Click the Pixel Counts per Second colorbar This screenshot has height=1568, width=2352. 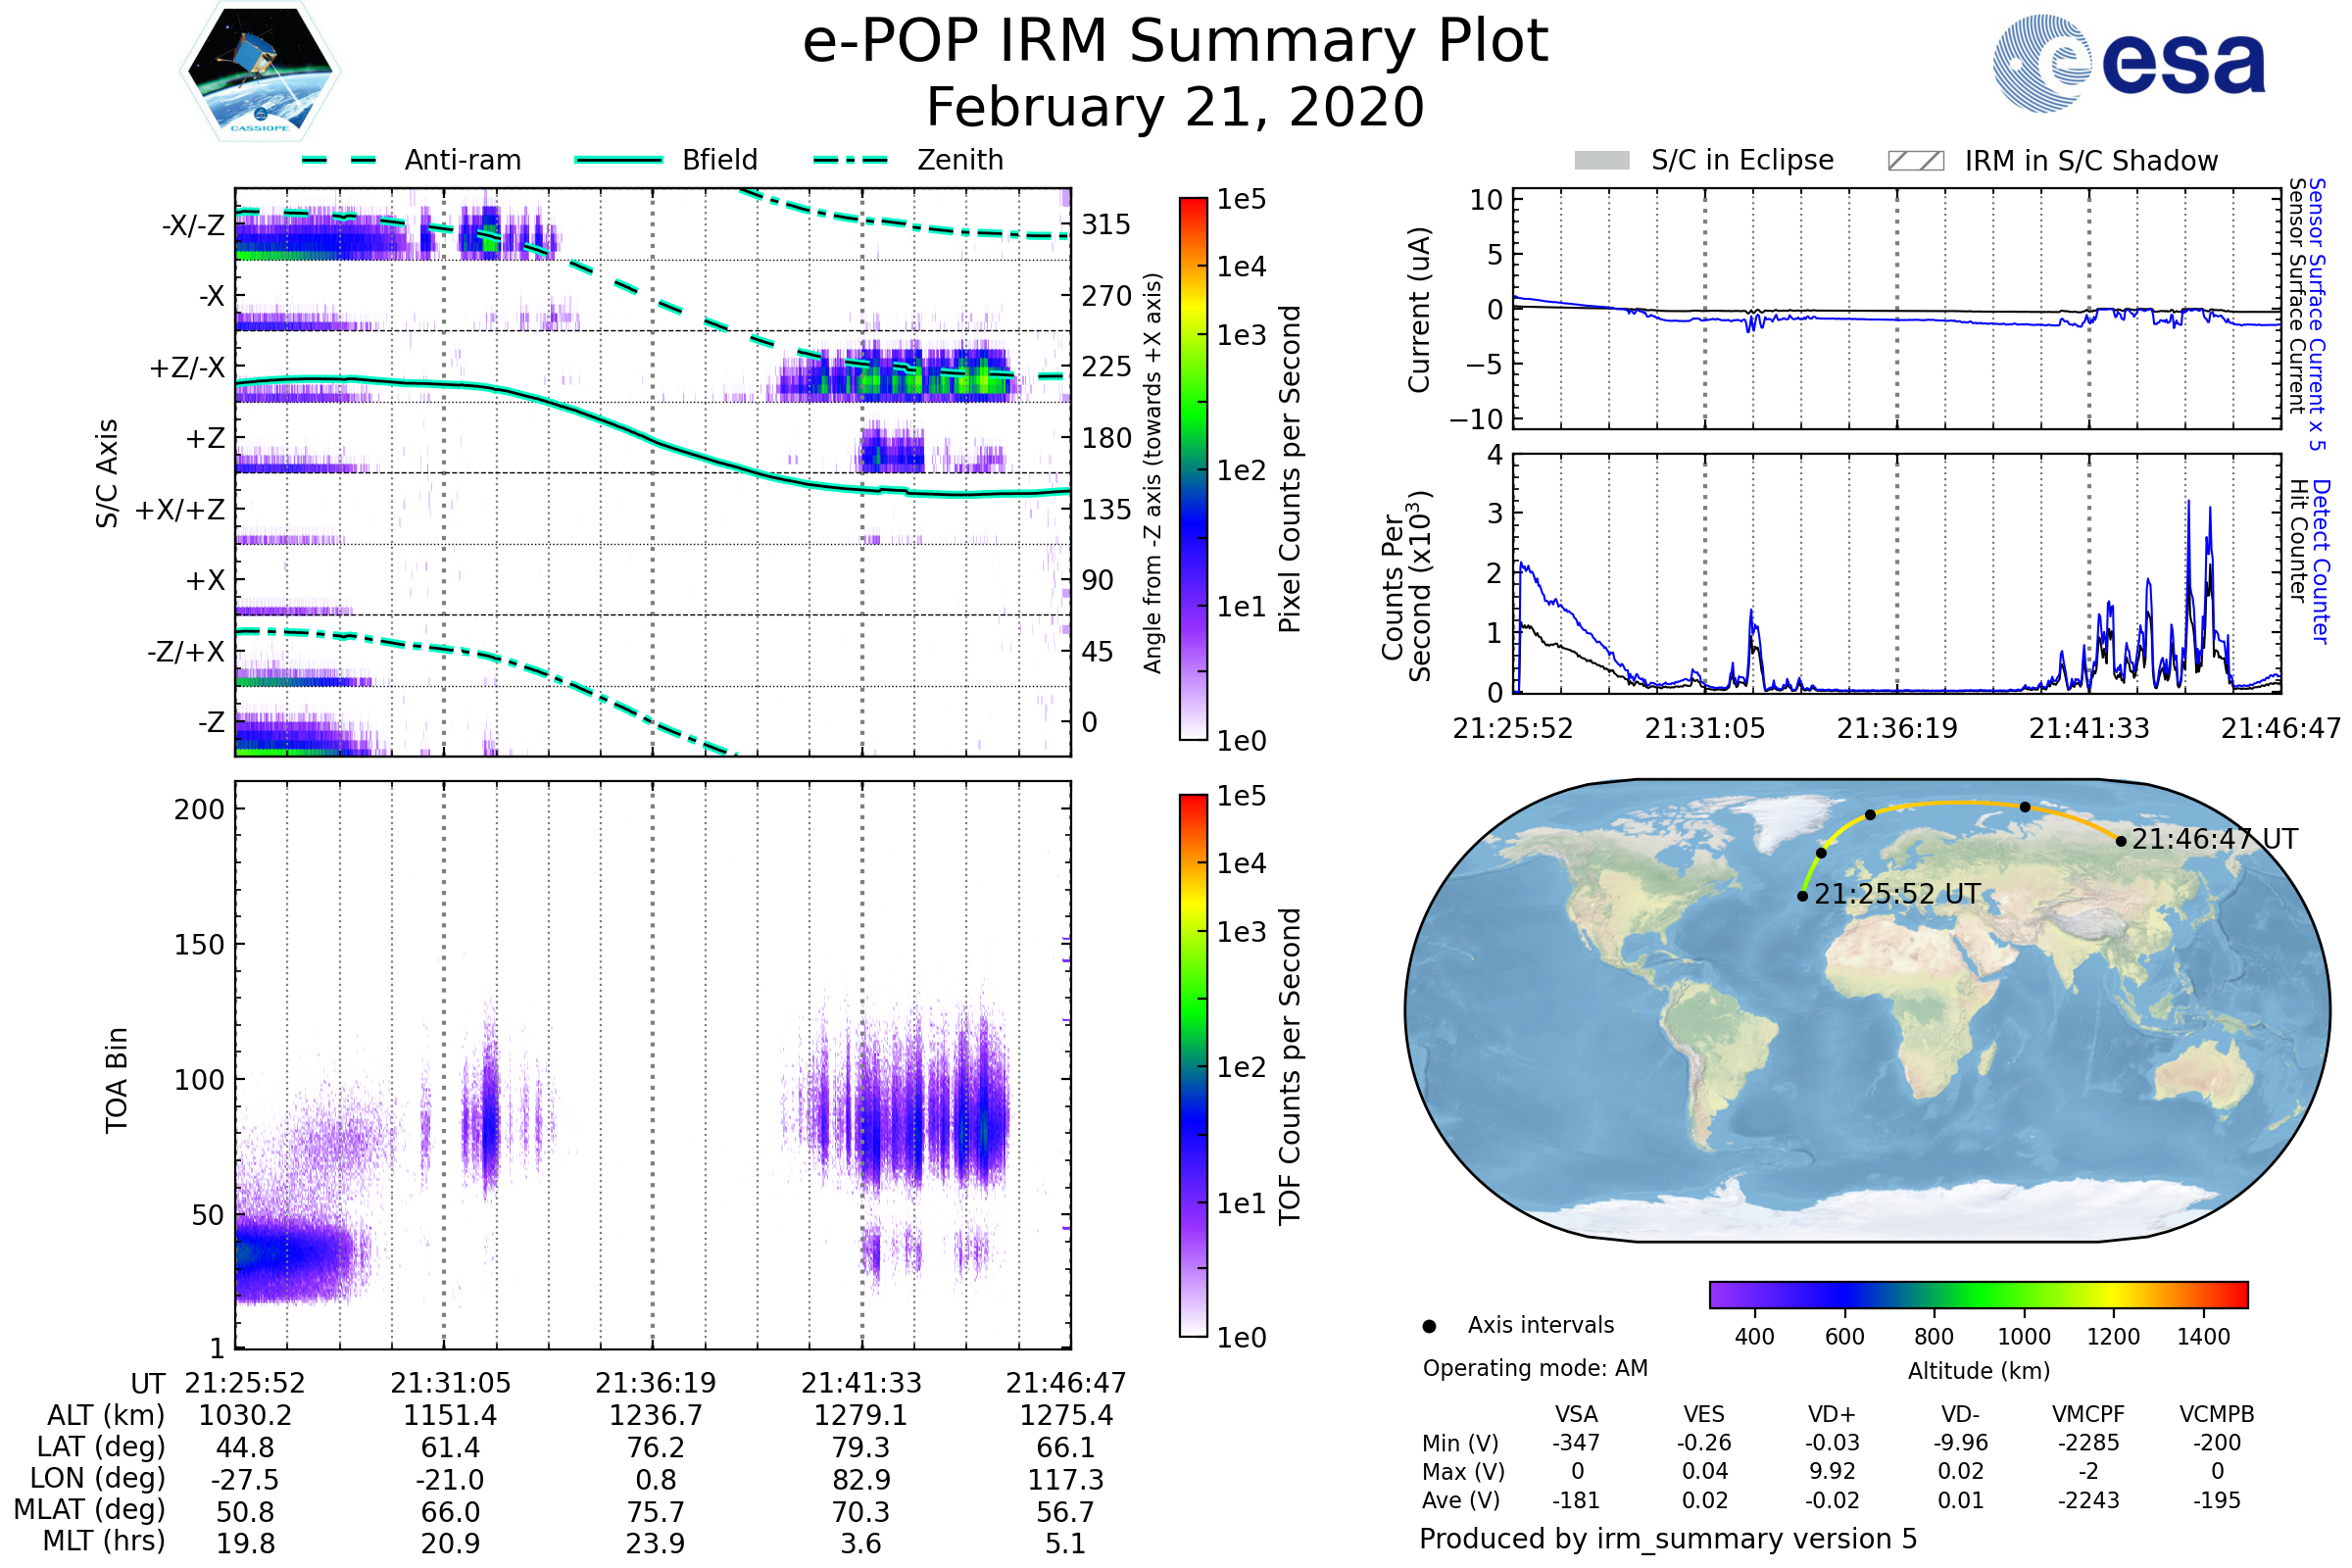point(1193,468)
